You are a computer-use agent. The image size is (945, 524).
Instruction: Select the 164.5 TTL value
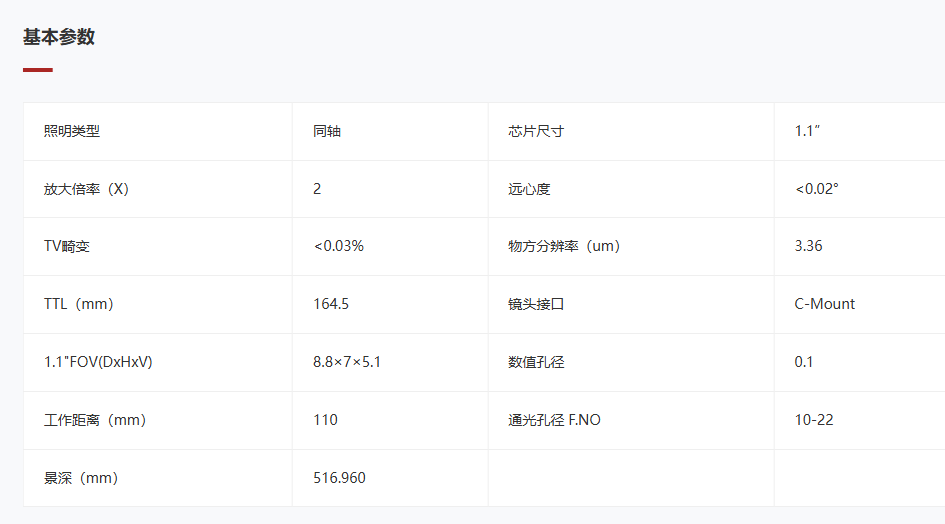pos(331,304)
